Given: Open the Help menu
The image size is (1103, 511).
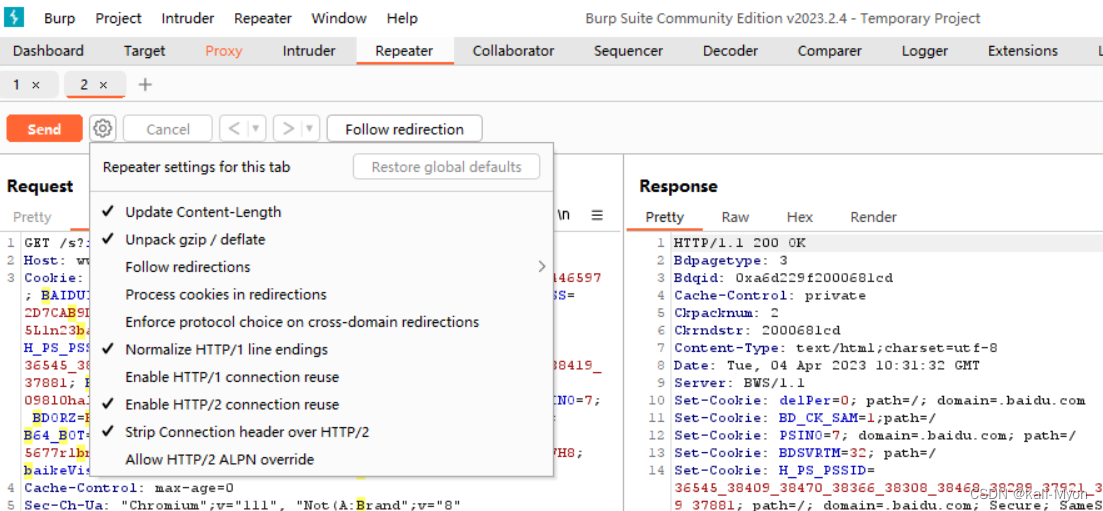Looking at the screenshot, I should [x=402, y=18].
